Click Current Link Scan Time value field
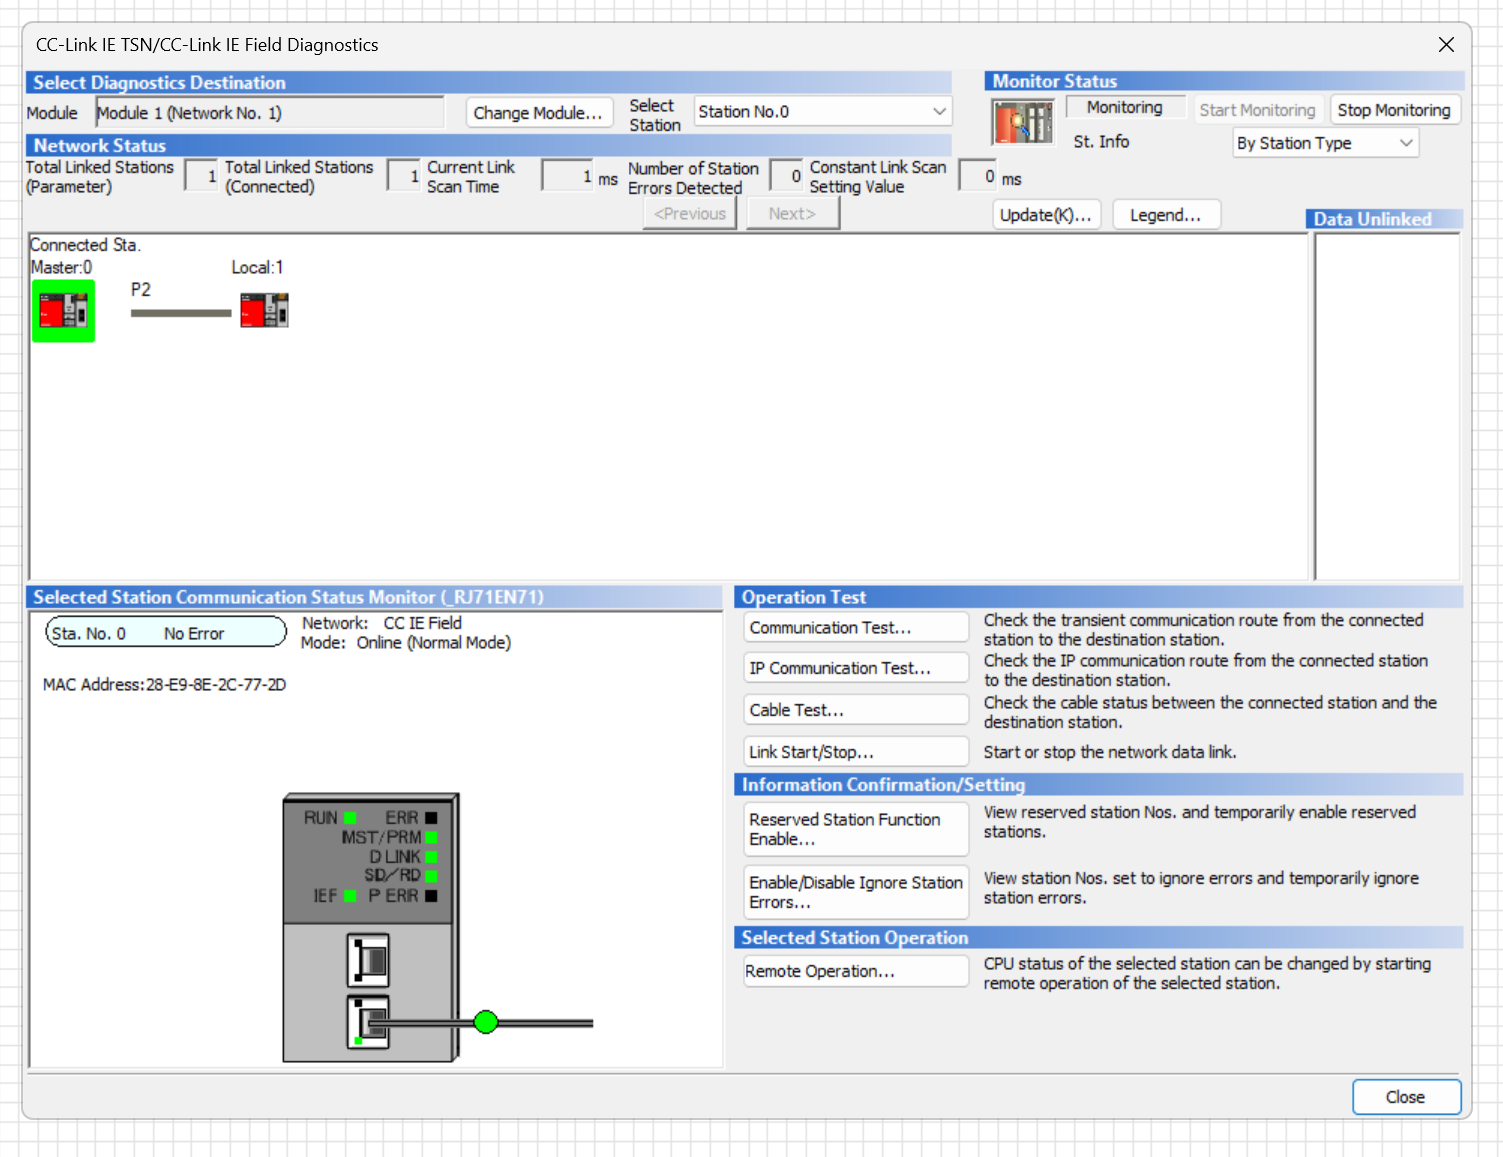 click(568, 176)
